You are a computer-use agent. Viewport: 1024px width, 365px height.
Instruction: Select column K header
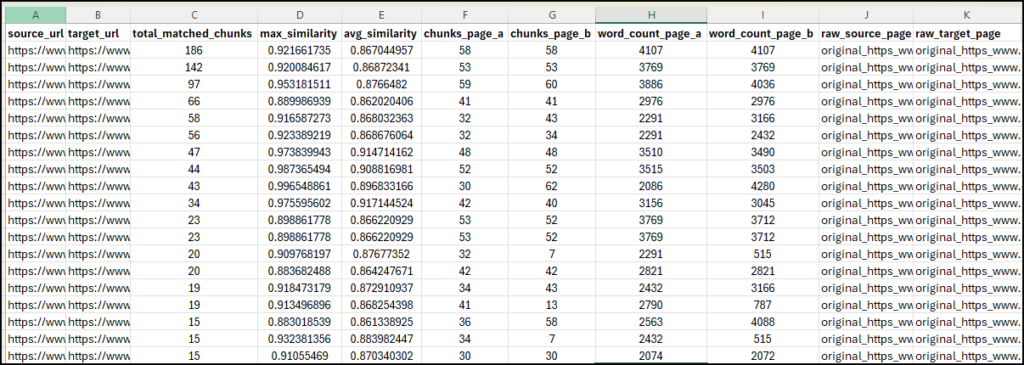click(967, 16)
